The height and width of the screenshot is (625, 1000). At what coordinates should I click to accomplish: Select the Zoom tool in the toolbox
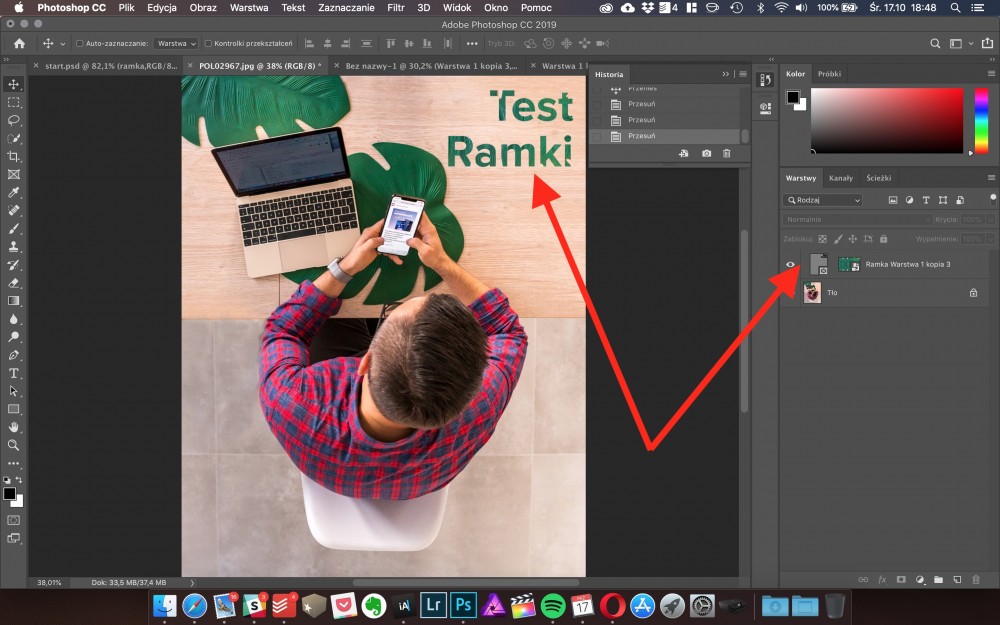pos(13,445)
